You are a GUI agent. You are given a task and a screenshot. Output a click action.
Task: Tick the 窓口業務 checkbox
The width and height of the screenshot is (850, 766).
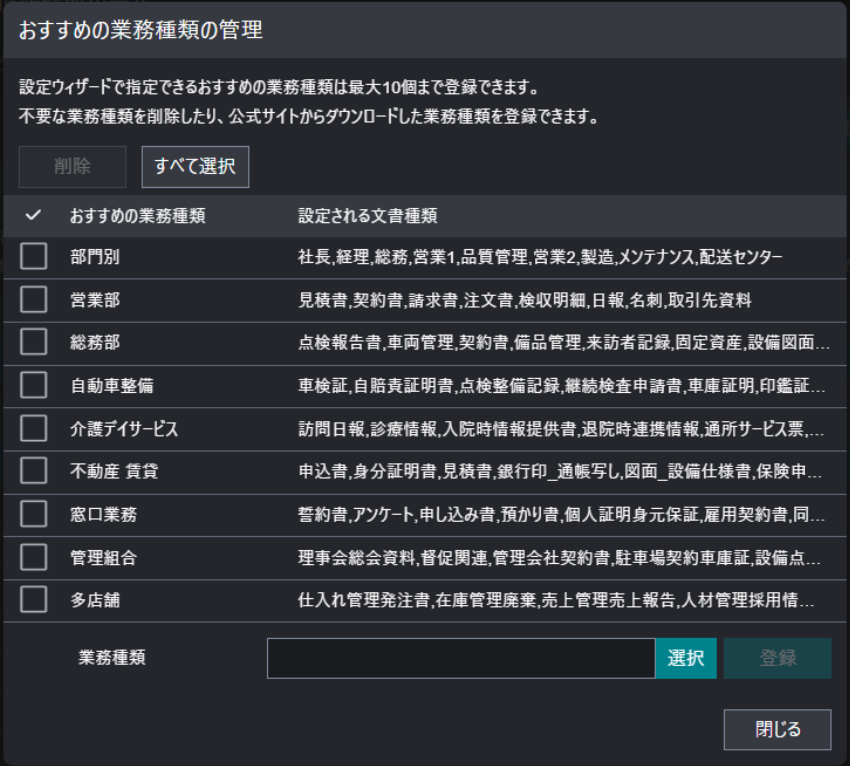pyautogui.click(x=34, y=514)
